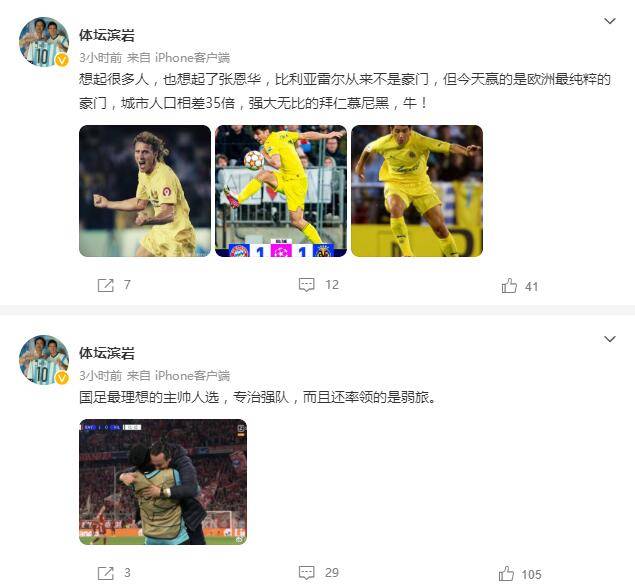Click the repost icon on the first post

coord(105,285)
